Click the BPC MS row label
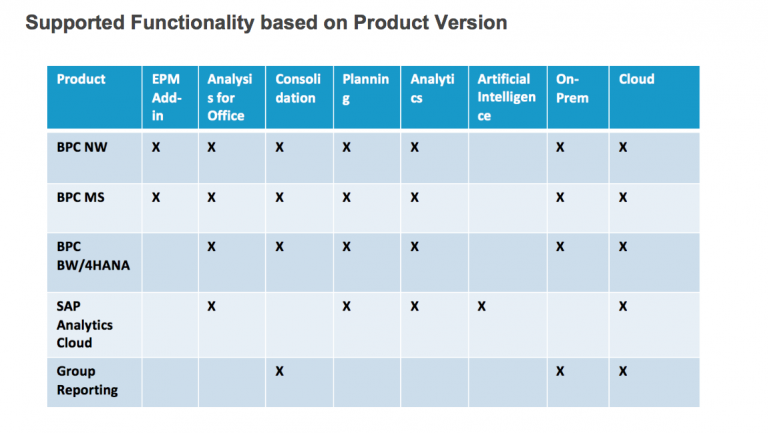The width and height of the screenshot is (768, 433). click(80, 197)
